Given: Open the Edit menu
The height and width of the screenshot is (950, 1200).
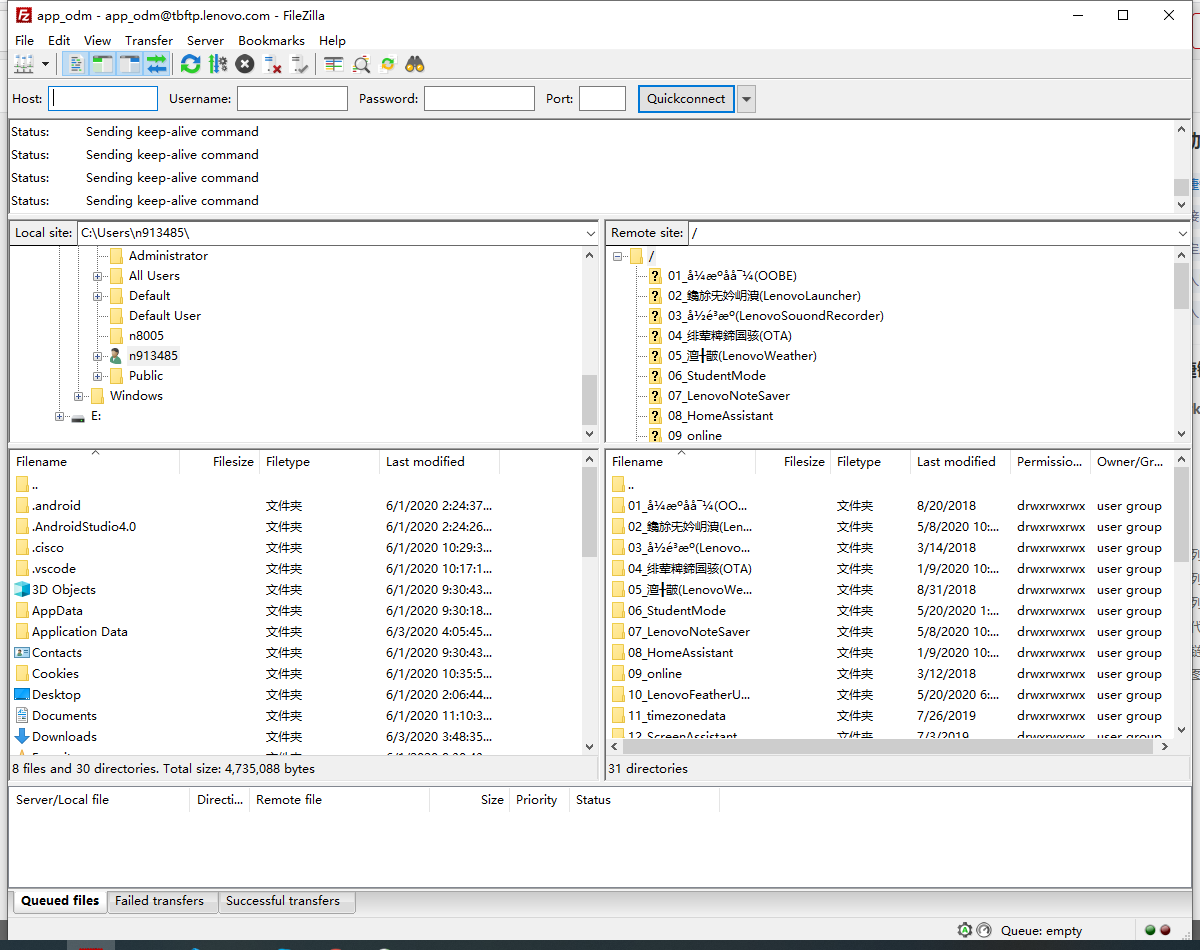Looking at the screenshot, I should [x=59, y=41].
